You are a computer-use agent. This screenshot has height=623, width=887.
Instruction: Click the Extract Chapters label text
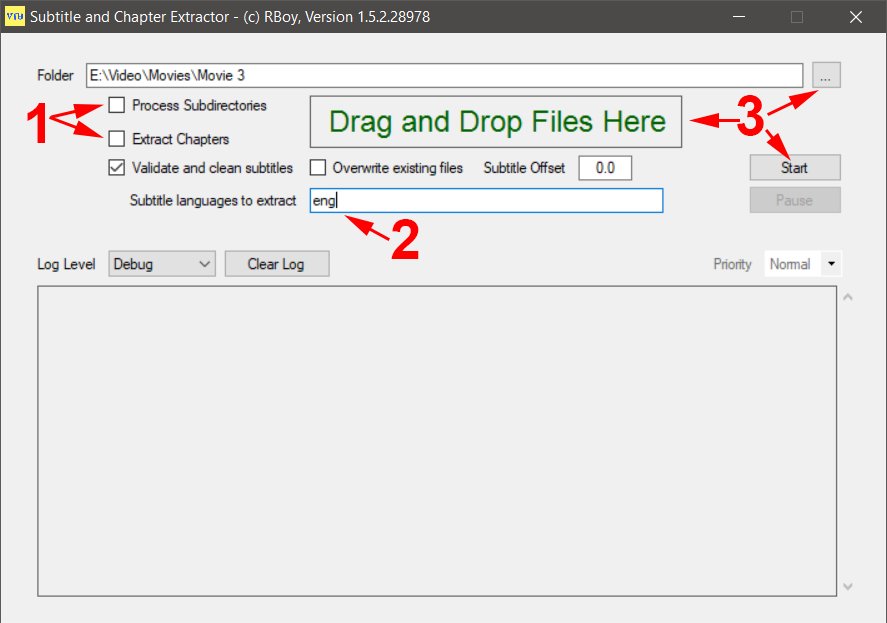pos(180,139)
